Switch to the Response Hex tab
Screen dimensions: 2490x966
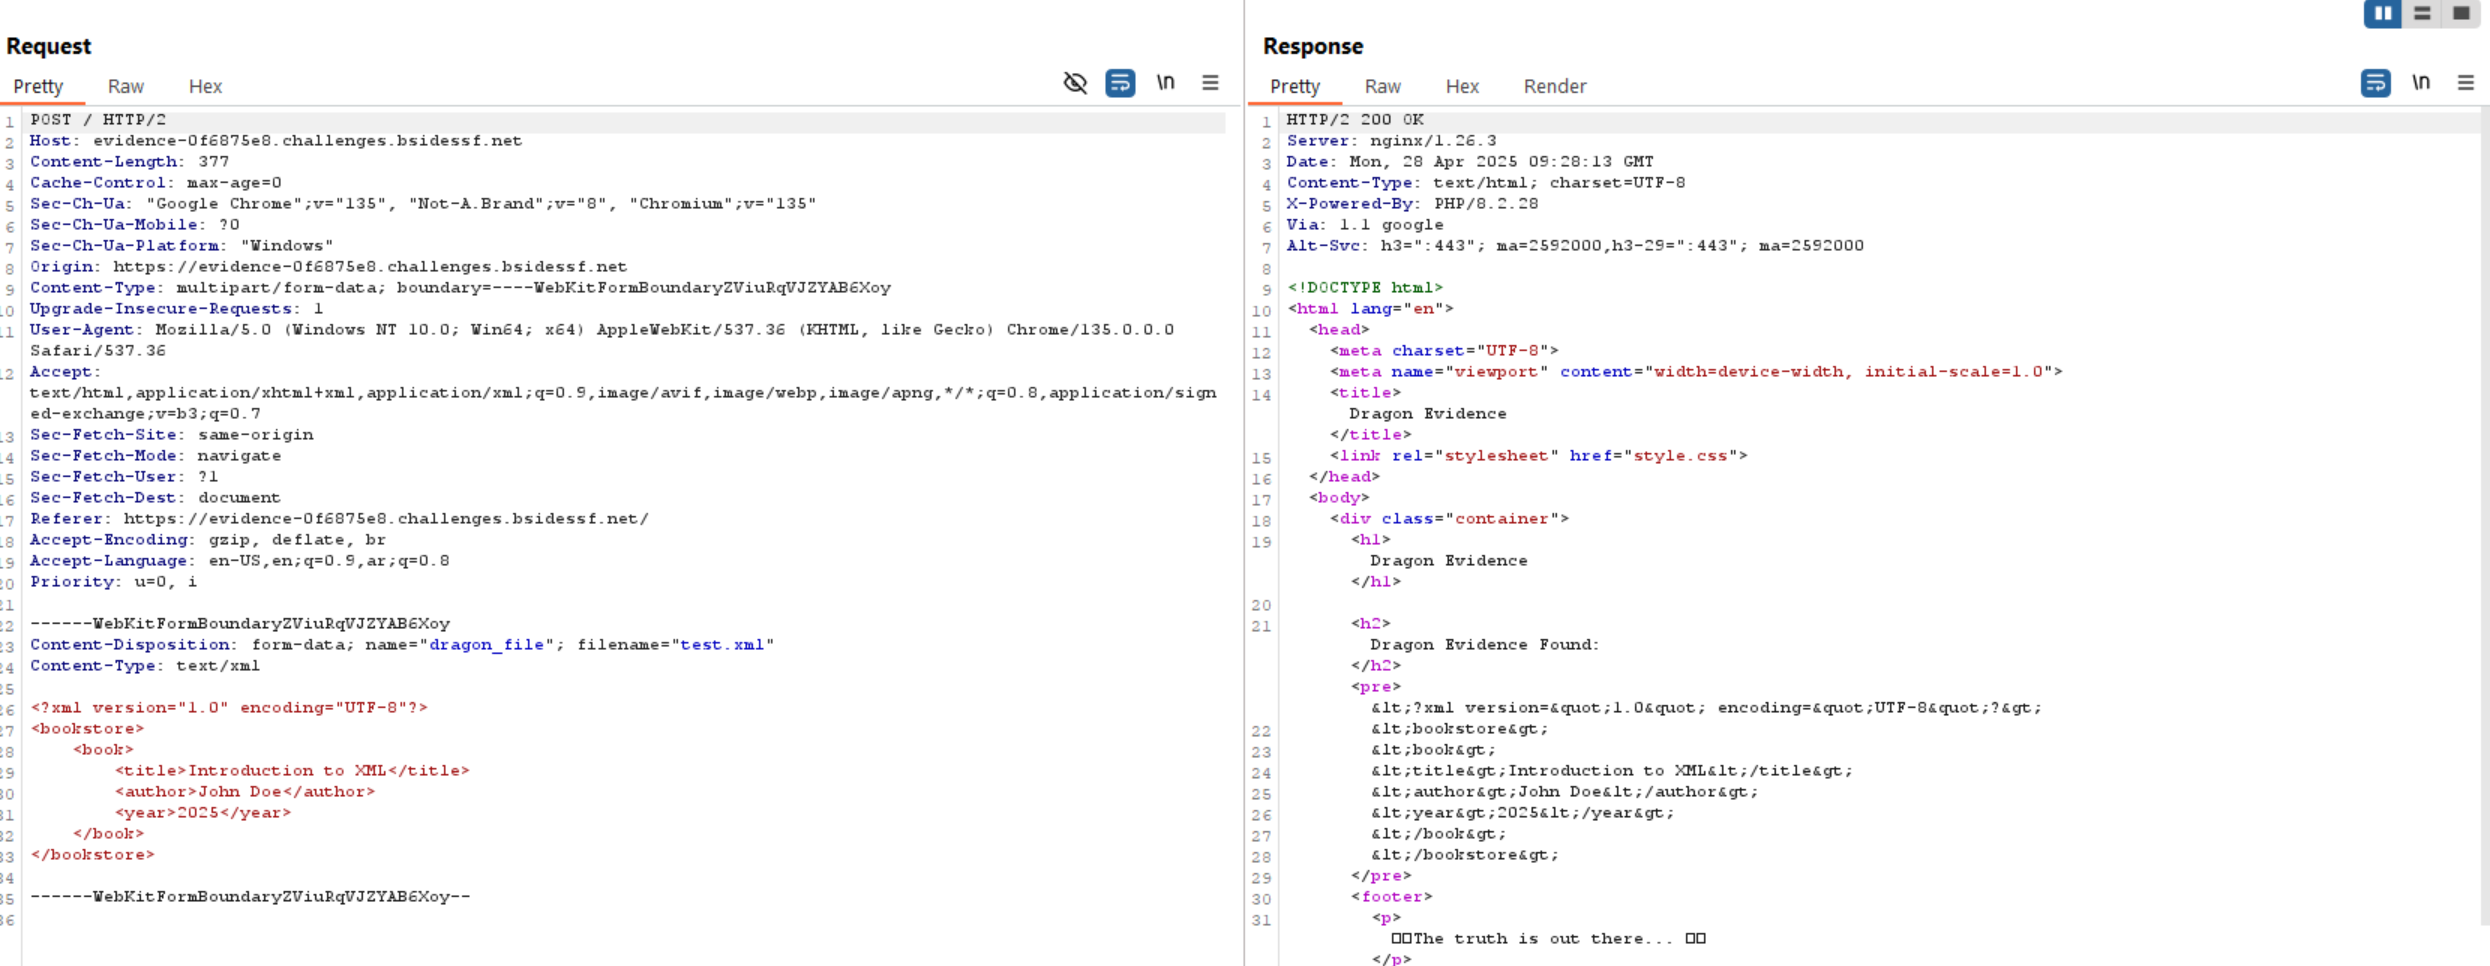coord(1462,86)
